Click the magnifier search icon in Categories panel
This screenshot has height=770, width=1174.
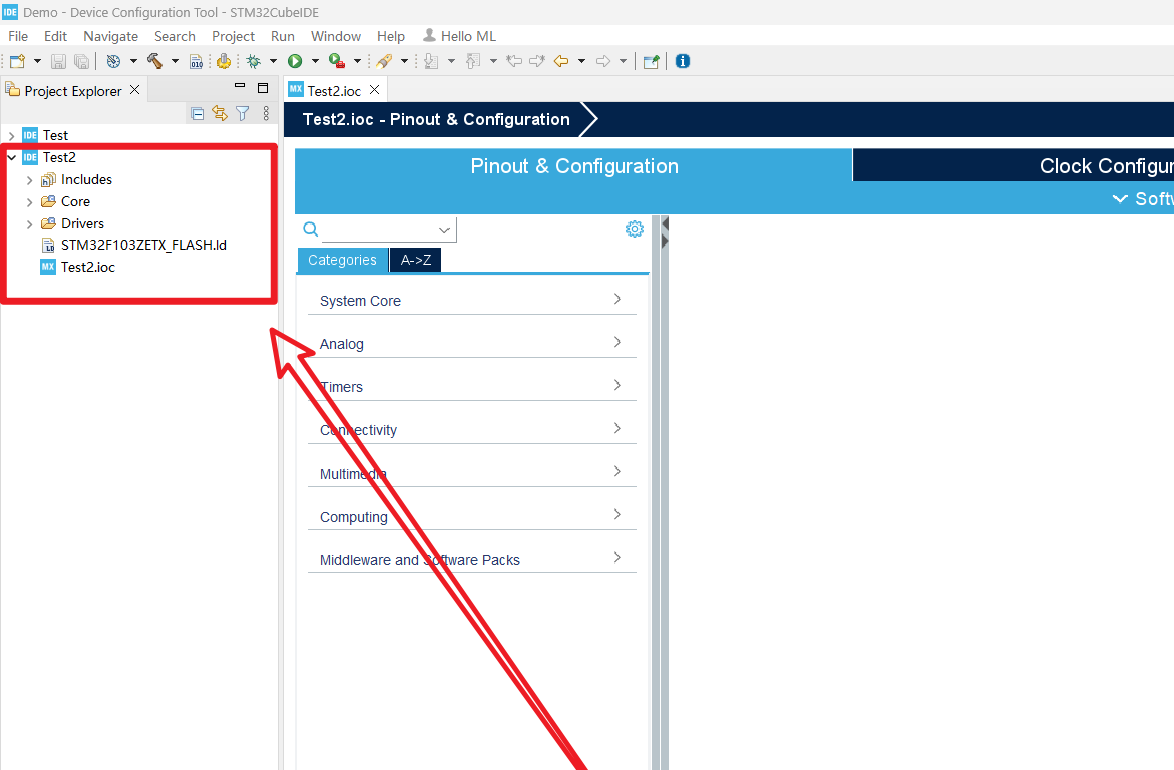click(x=311, y=228)
